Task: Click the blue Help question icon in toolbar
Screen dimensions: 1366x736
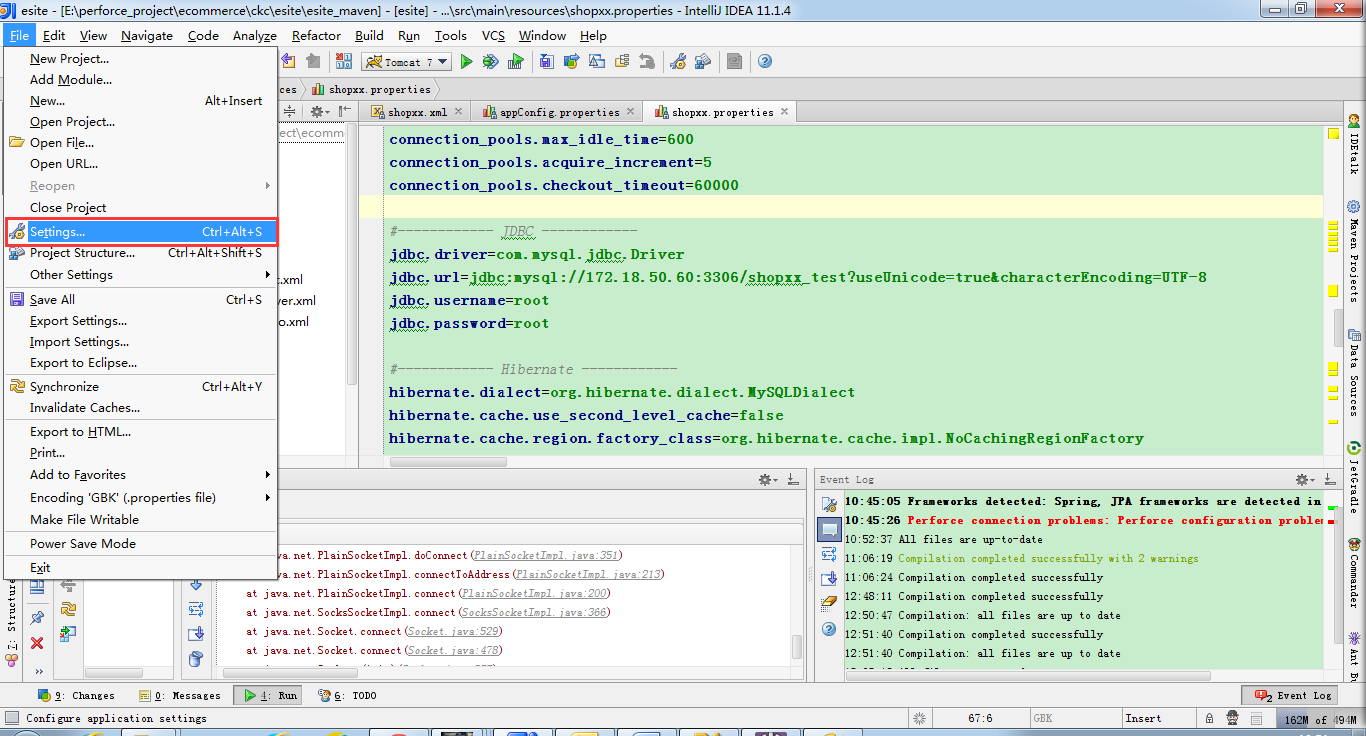Action: (x=765, y=62)
